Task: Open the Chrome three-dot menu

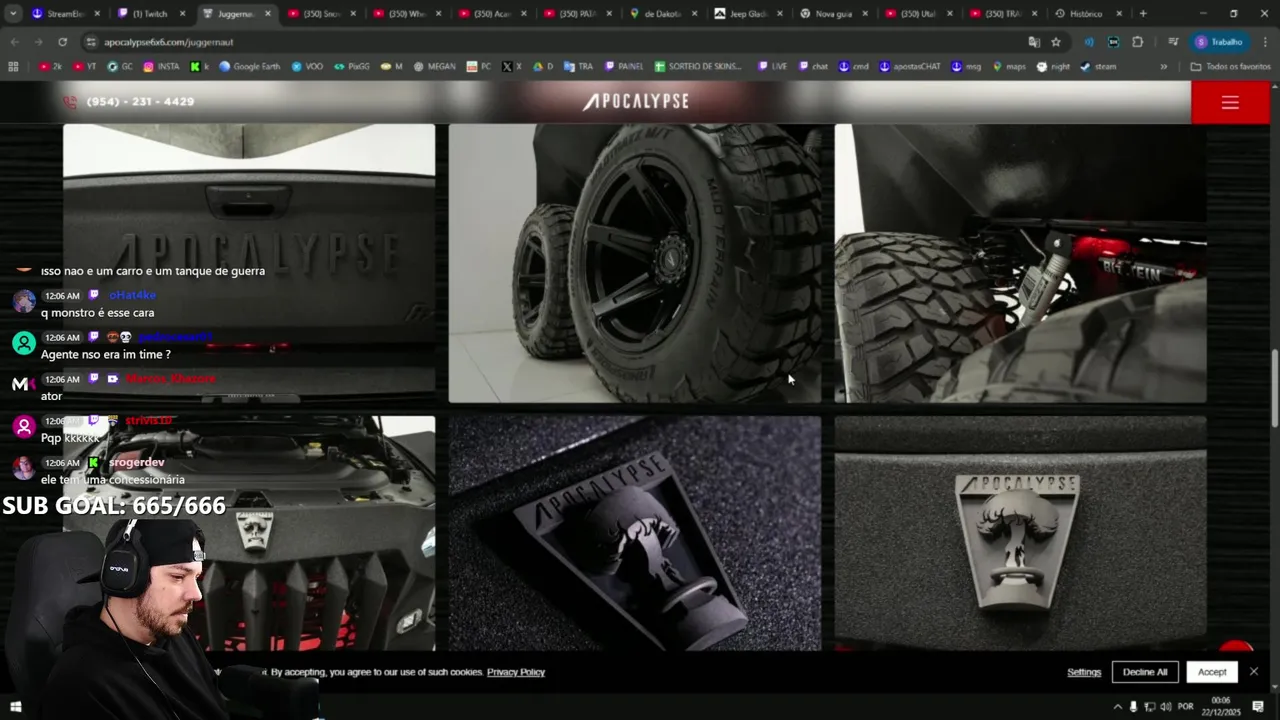Action: pos(1264,42)
